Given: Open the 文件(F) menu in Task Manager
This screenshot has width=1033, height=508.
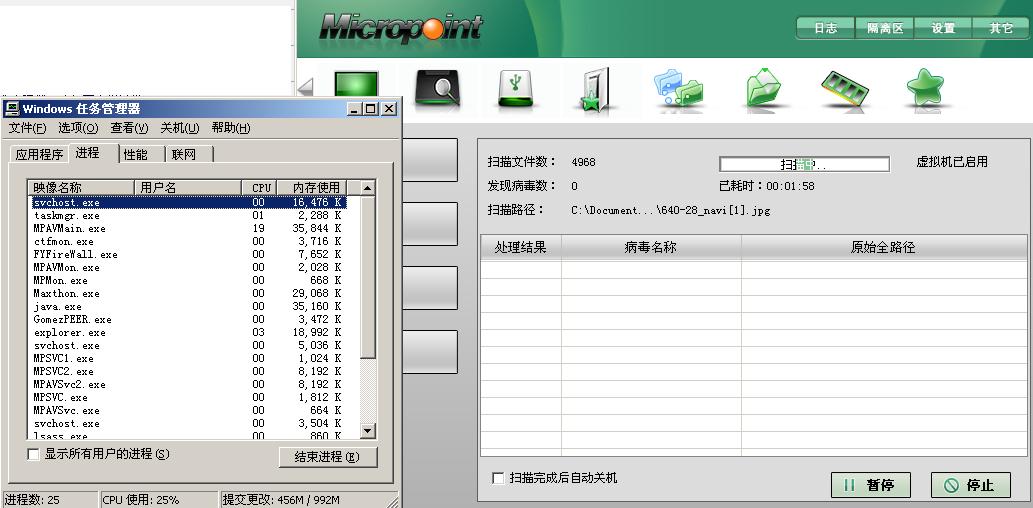Looking at the screenshot, I should (27, 128).
